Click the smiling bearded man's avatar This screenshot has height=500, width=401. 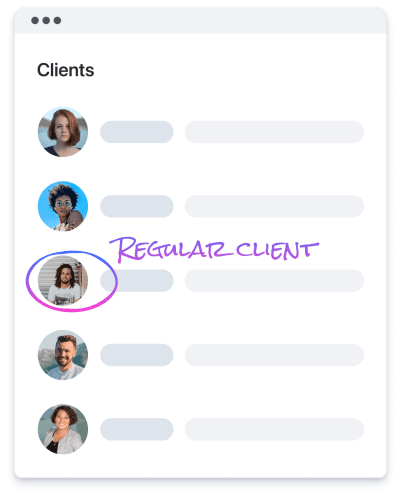63,355
